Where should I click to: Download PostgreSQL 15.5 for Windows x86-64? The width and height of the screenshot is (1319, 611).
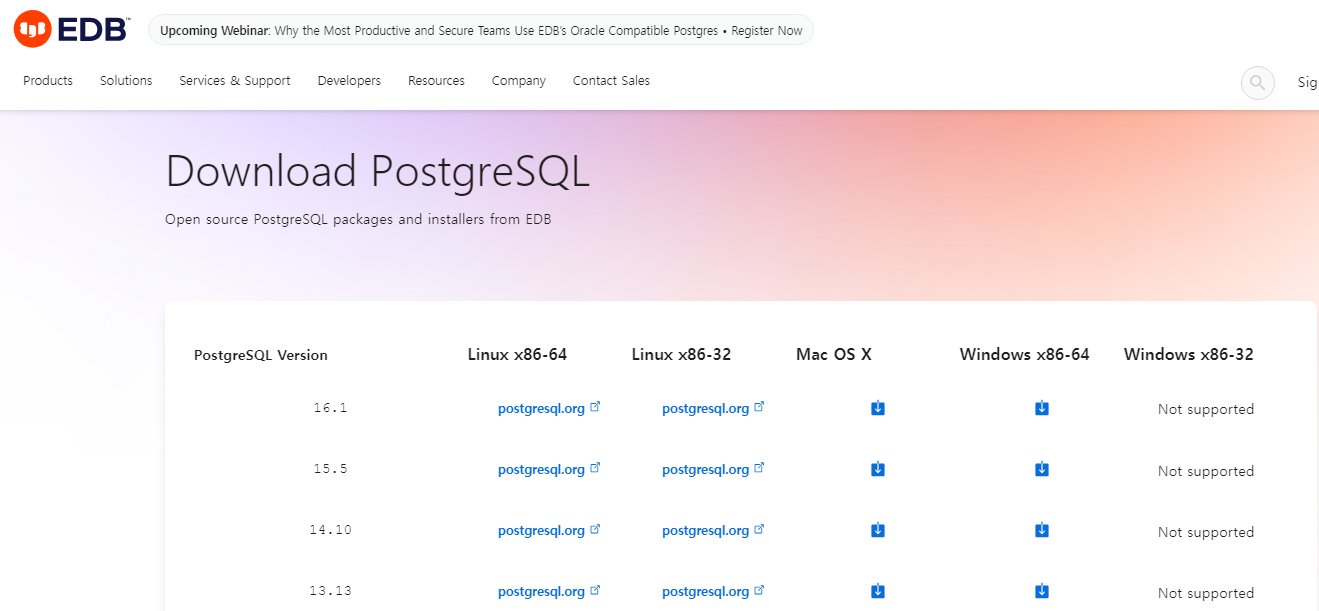tap(1042, 469)
